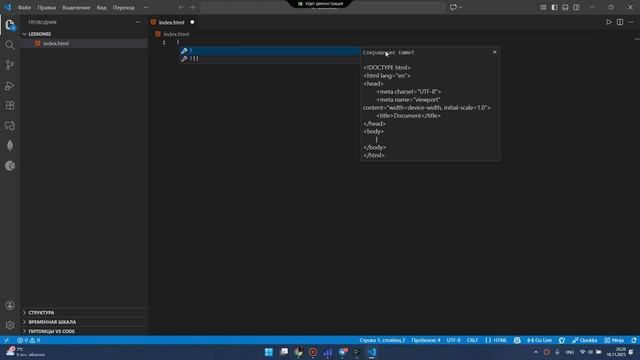
Task: Open the Edit menu (Правка)
Action: click(47, 7)
